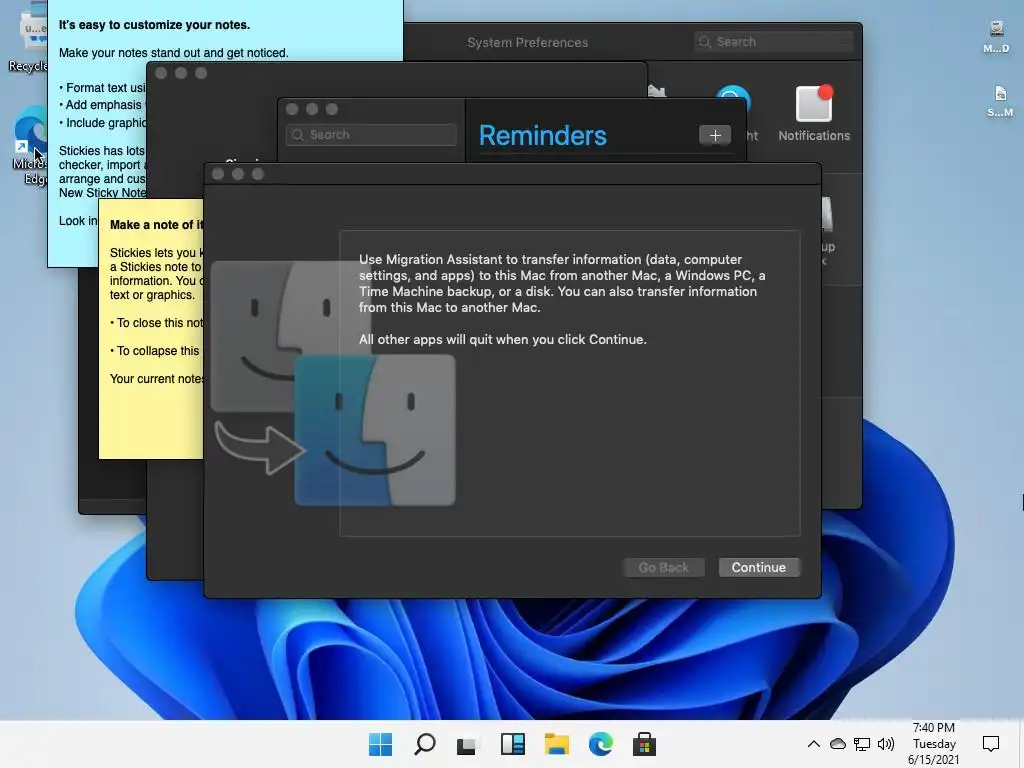Open network status tray icon

click(x=862, y=744)
